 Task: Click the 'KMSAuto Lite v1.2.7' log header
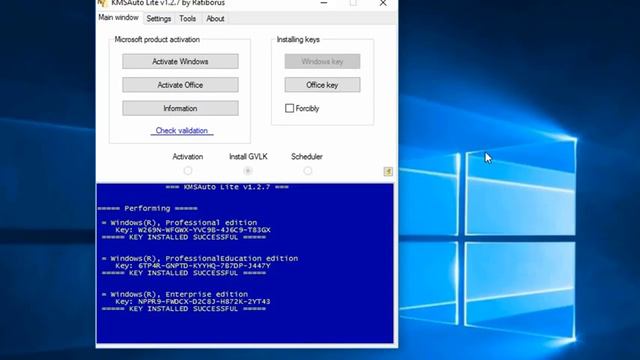point(227,187)
